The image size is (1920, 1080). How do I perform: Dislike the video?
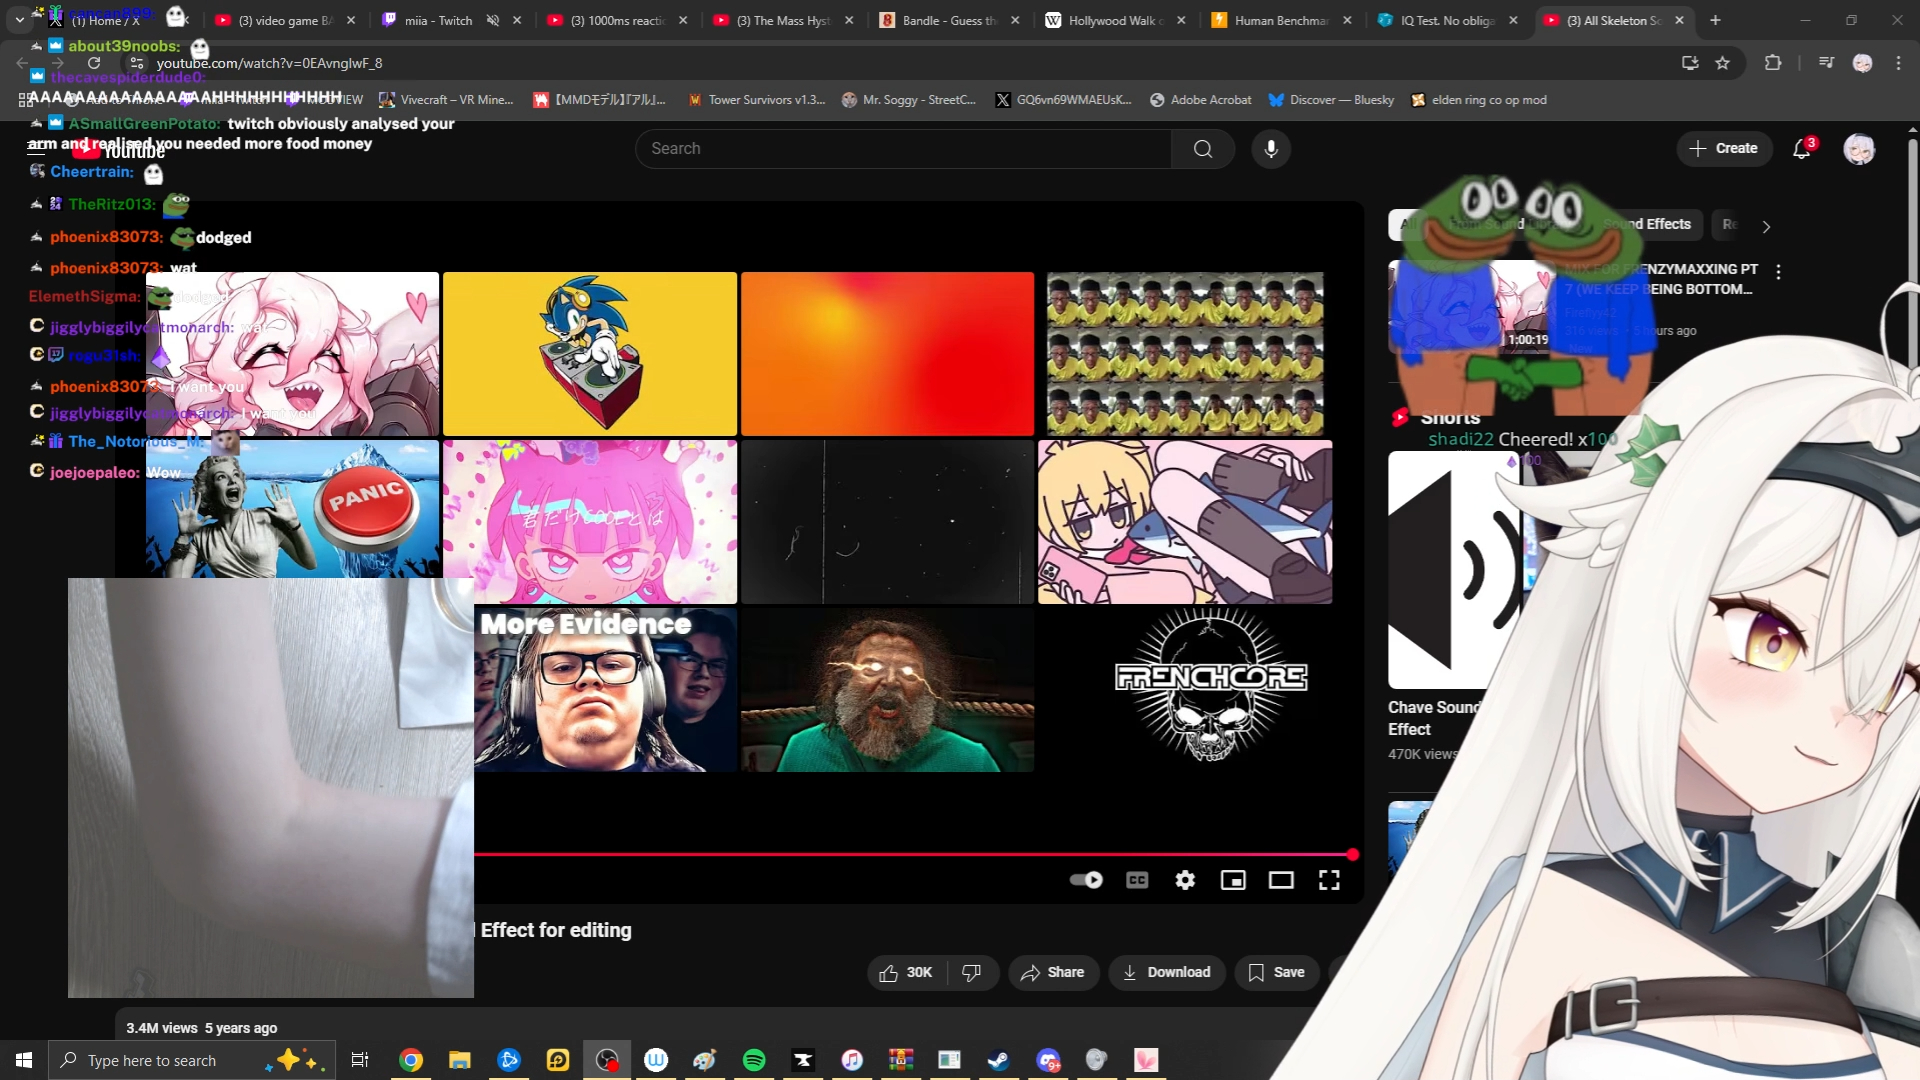[971, 972]
